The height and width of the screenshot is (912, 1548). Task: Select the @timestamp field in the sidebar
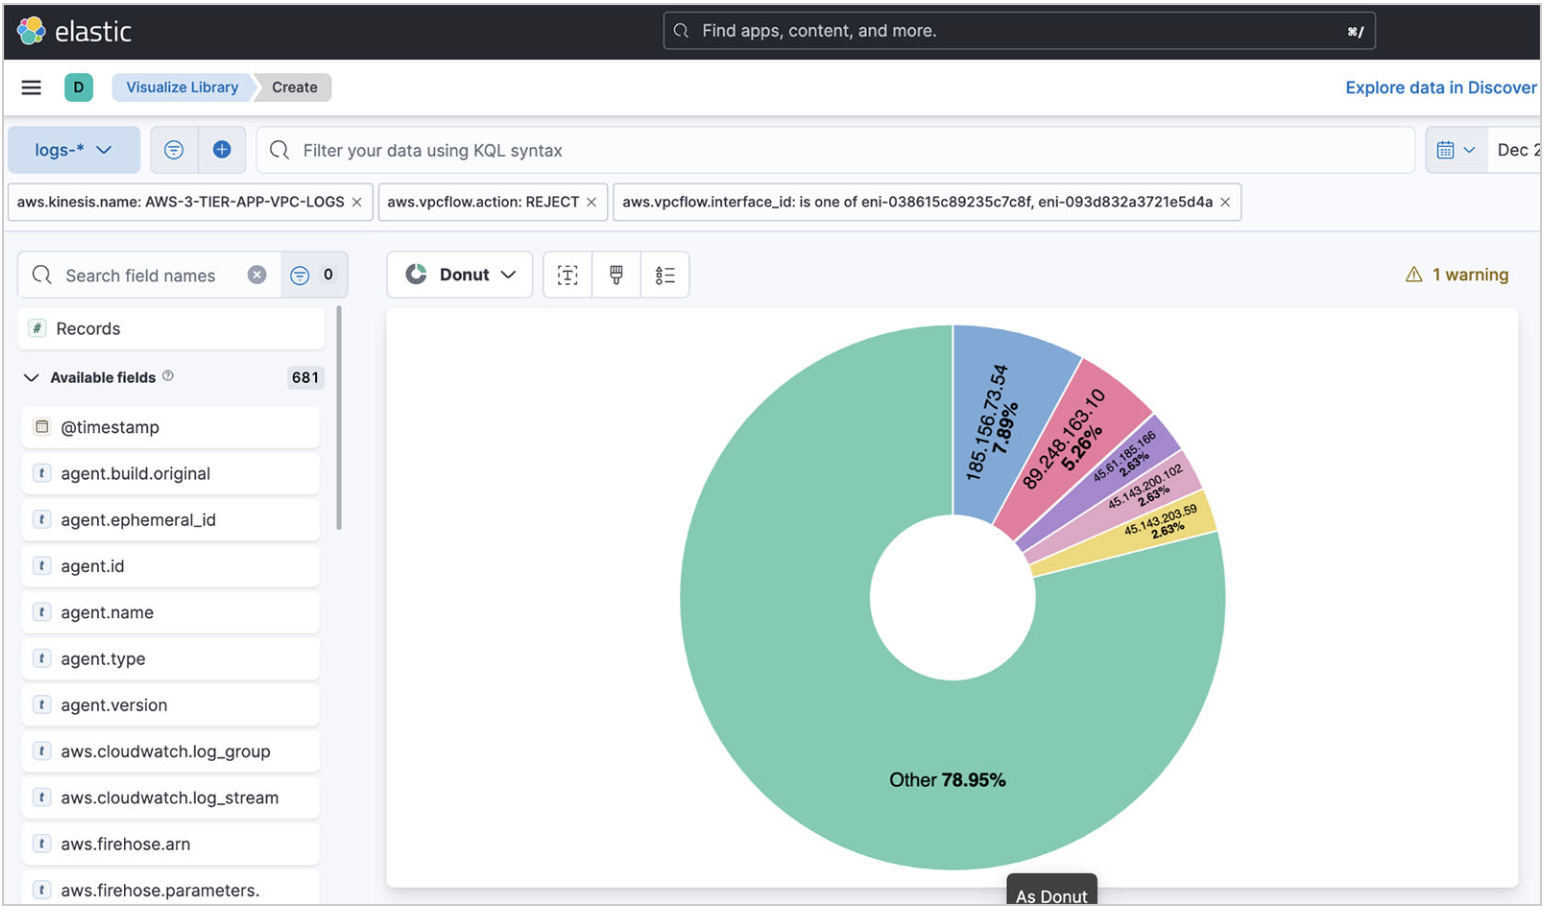pyautogui.click(x=110, y=427)
